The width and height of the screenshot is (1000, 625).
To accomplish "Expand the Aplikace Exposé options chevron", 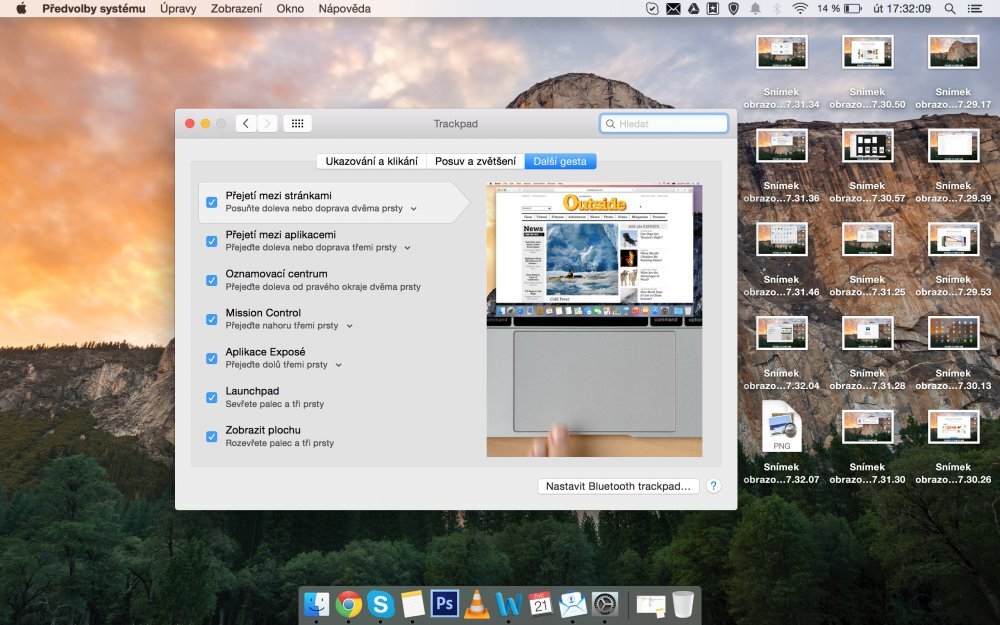I will [x=338, y=365].
